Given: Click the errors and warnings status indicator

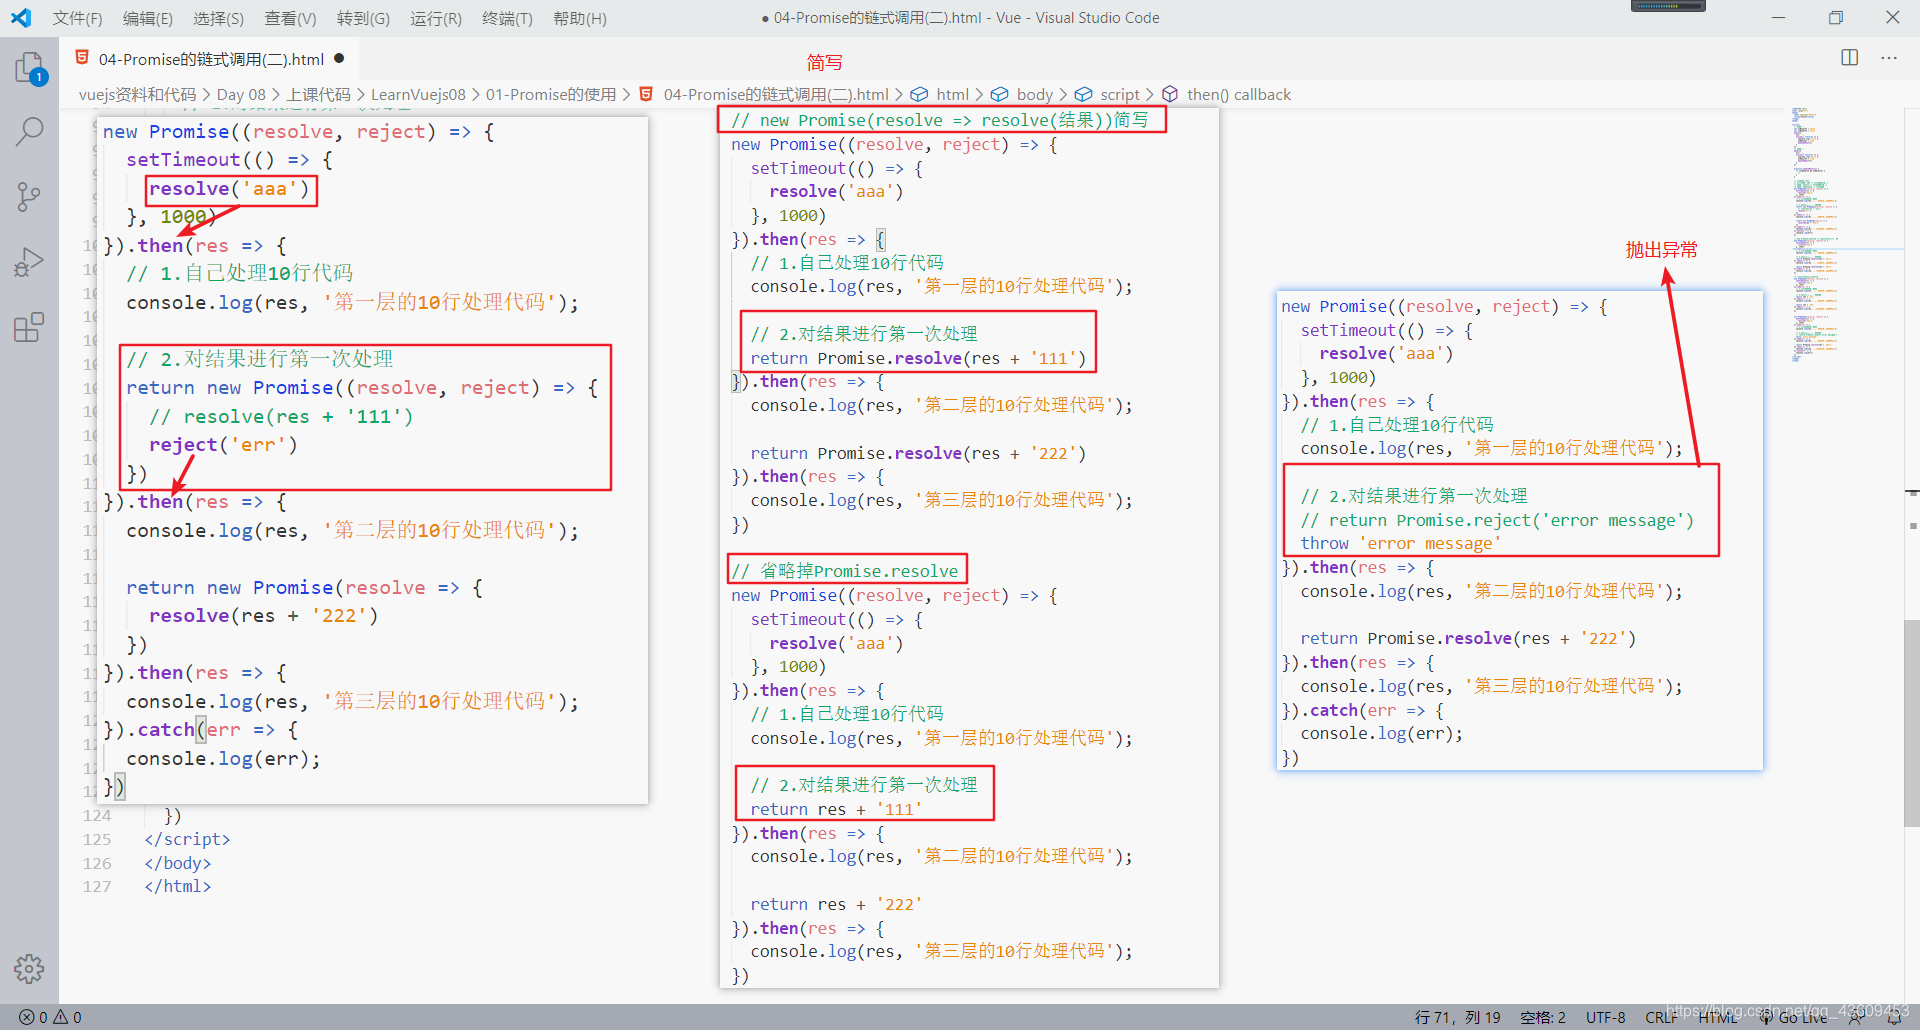Looking at the screenshot, I should coord(50,1017).
